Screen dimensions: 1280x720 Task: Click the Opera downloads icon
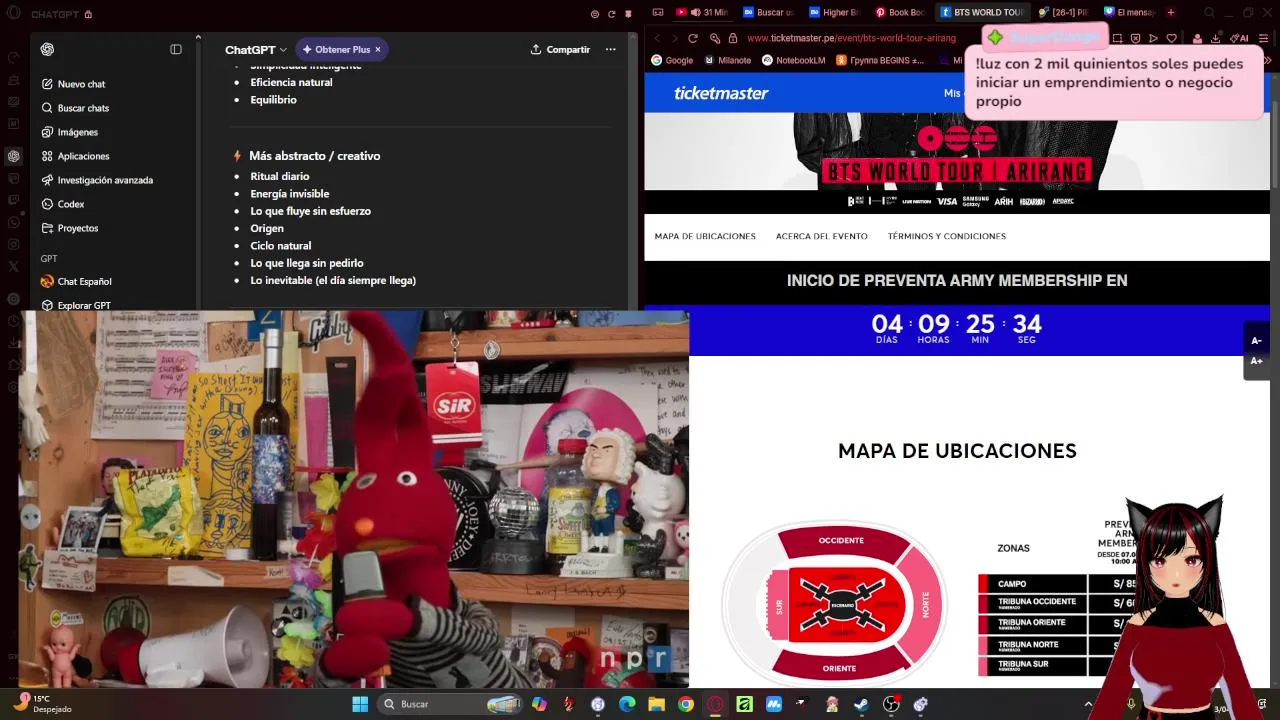click(x=1215, y=38)
